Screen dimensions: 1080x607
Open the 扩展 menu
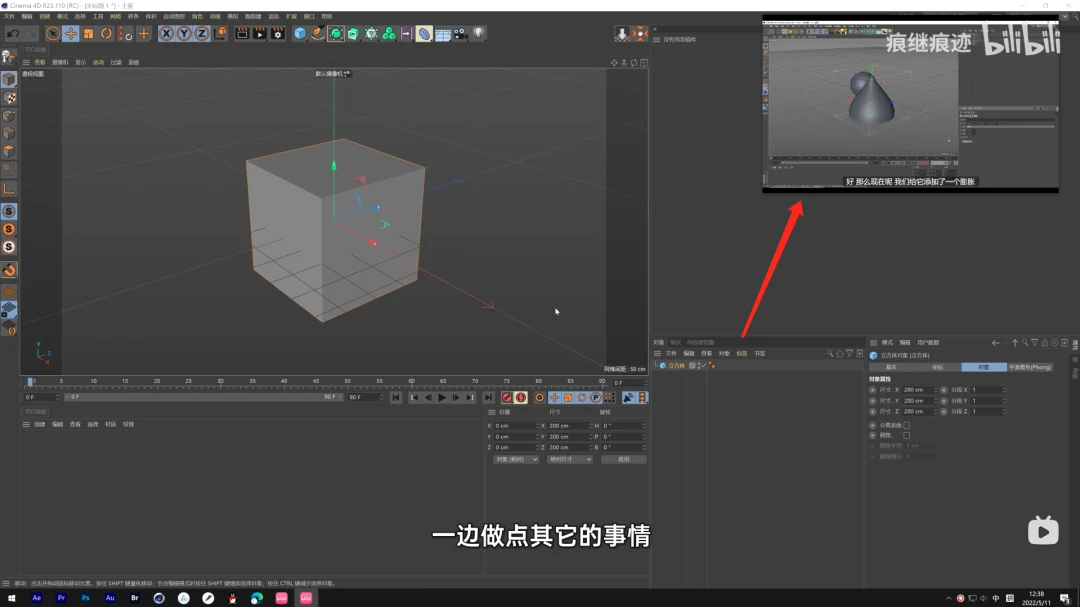pyautogui.click(x=291, y=16)
